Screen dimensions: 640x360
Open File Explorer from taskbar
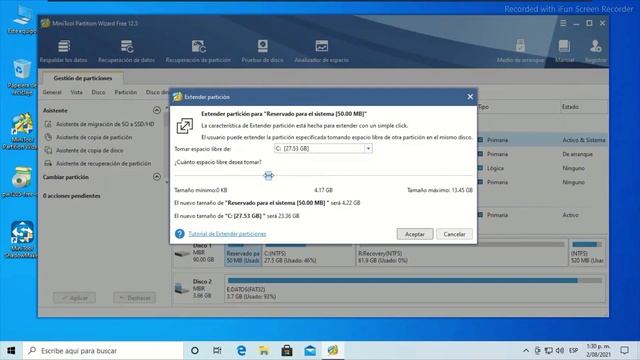point(264,350)
